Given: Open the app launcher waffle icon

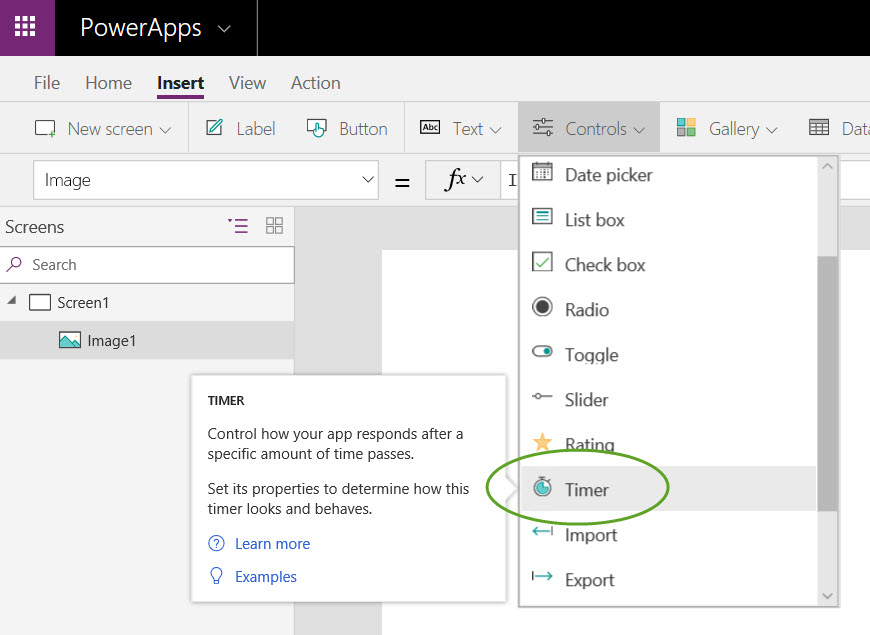Looking at the screenshot, I should click(x=25, y=27).
